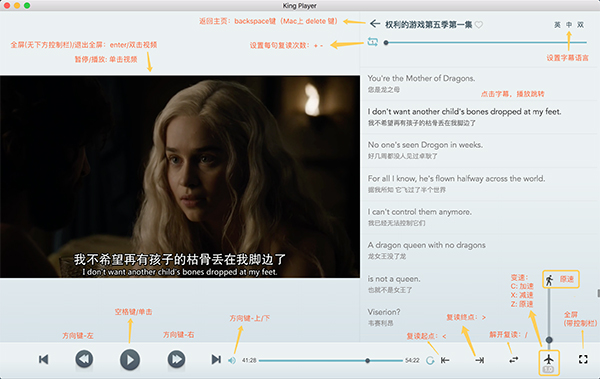Jump to next sentence with fast-forward button

(x=176, y=359)
